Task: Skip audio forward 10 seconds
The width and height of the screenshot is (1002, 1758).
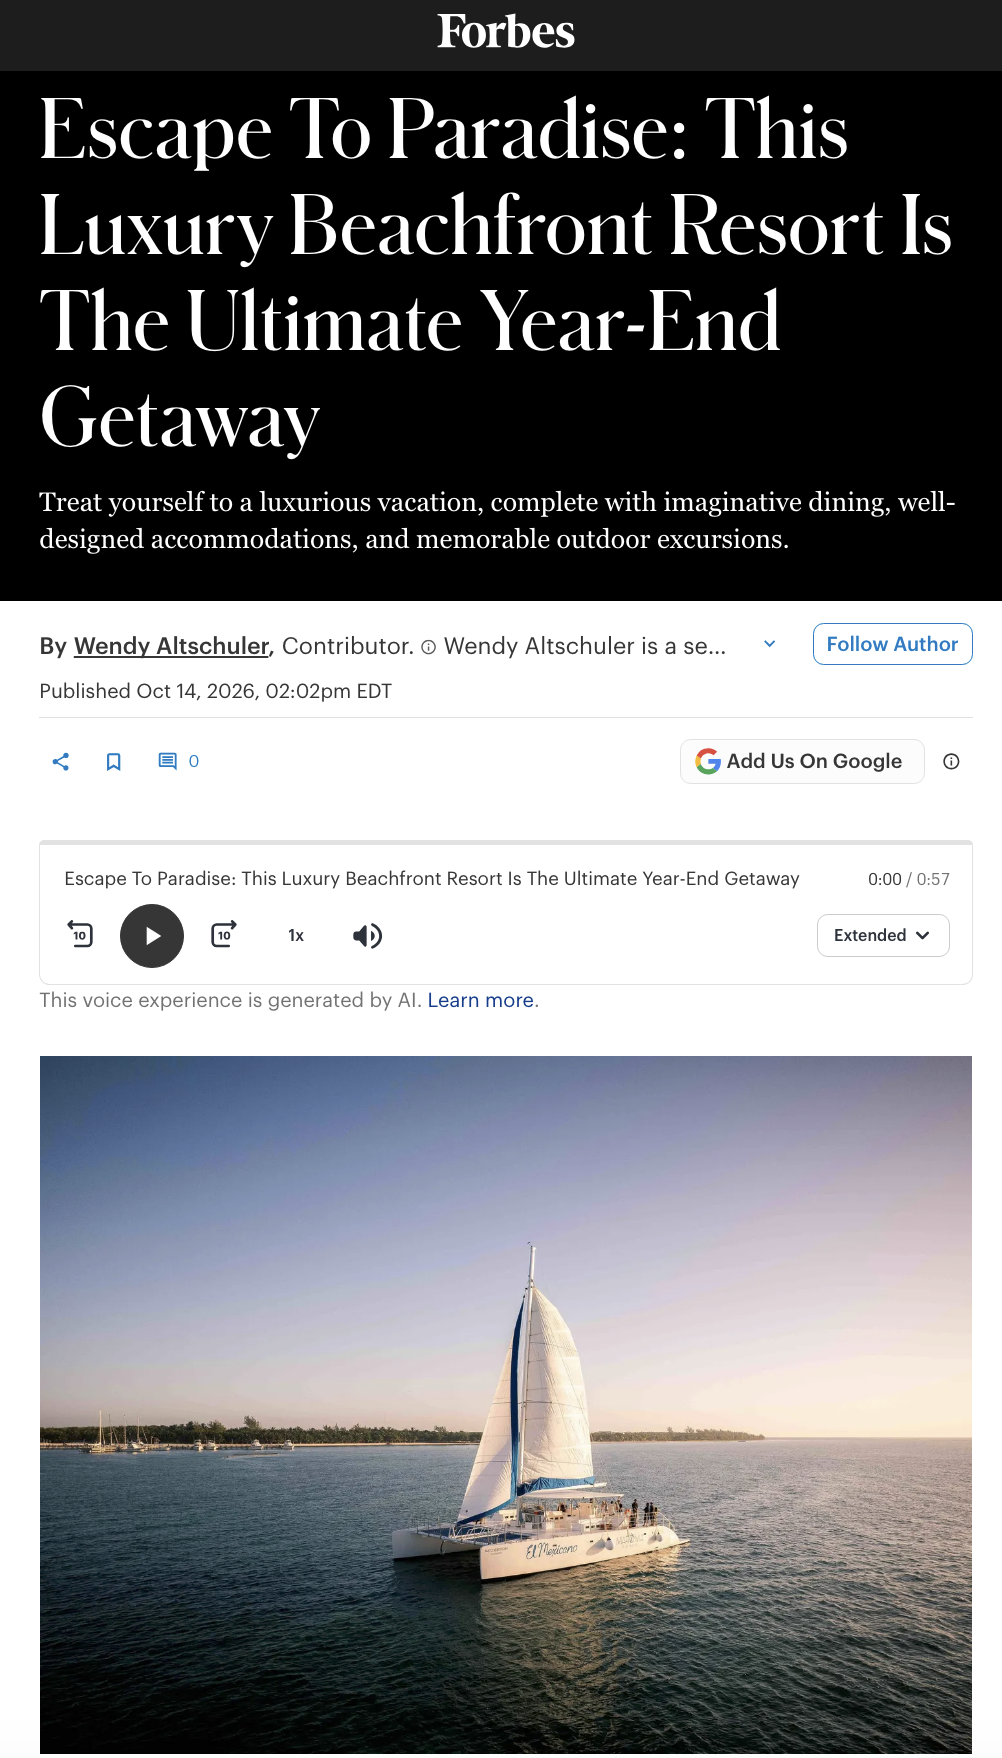Action: [x=224, y=935]
